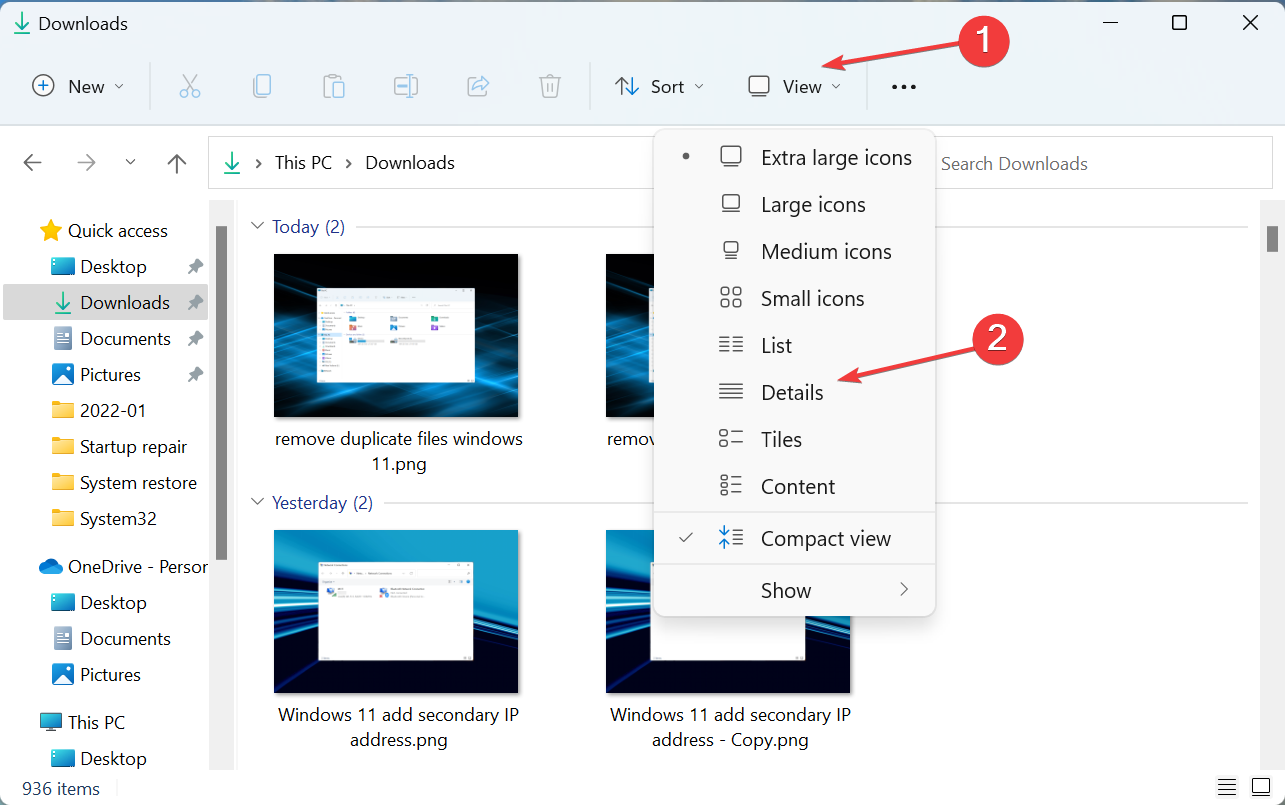
Task: Click chevron before This PC in address bar
Action: tap(259, 163)
